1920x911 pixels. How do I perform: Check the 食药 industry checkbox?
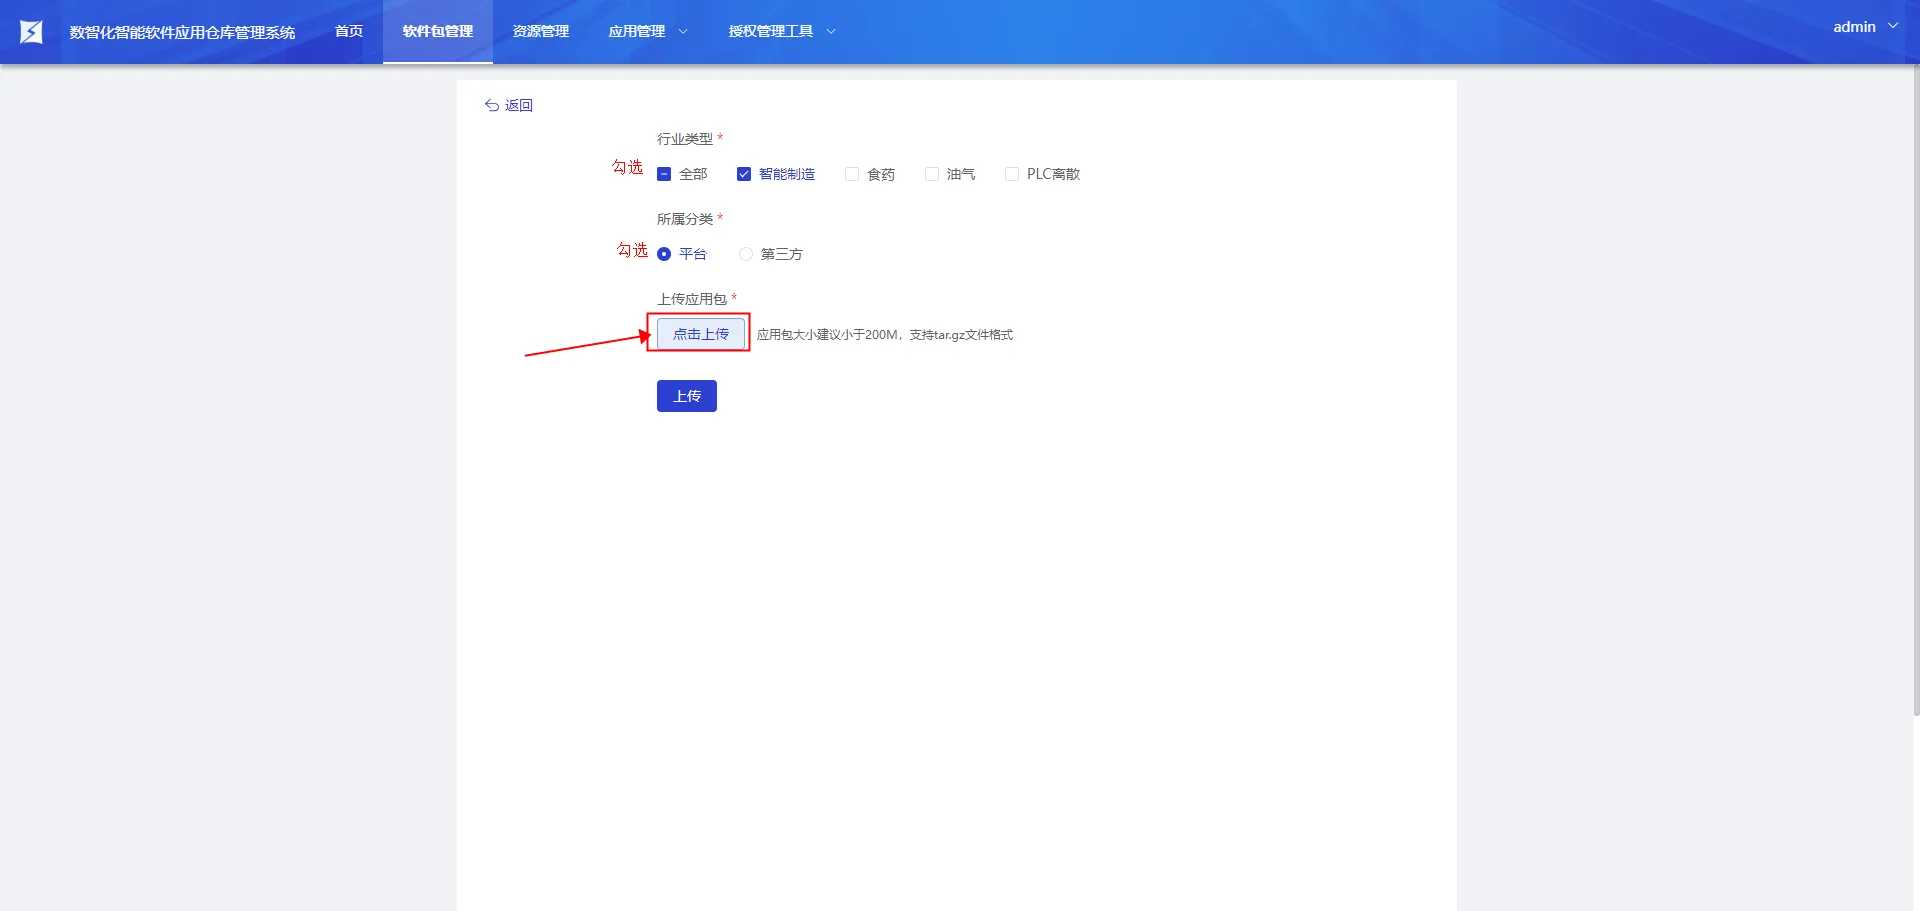click(x=852, y=174)
